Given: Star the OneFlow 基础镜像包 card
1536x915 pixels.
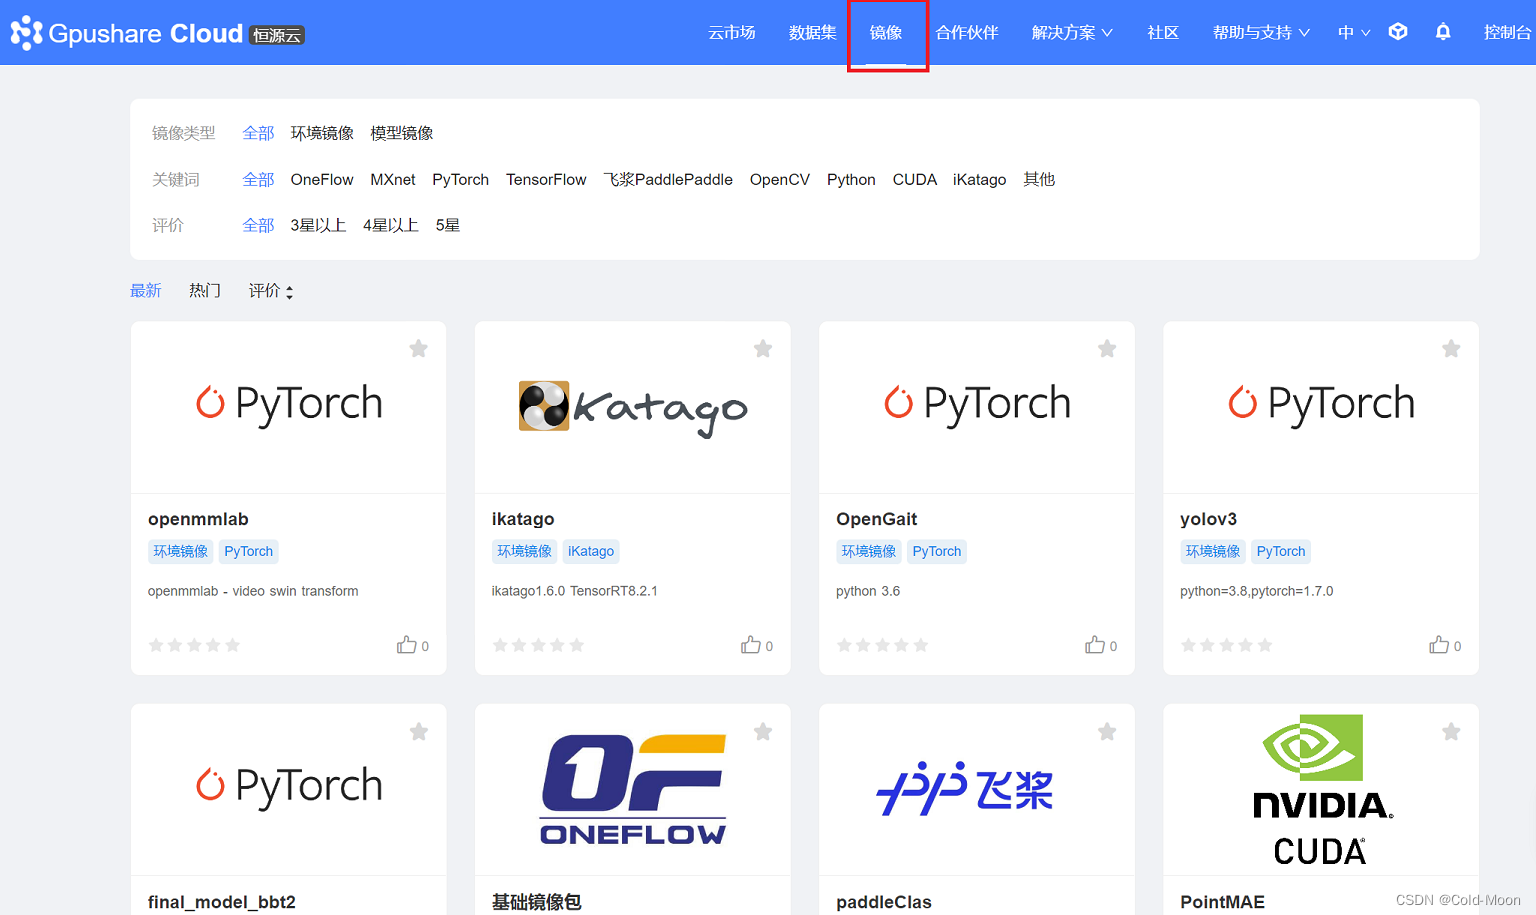Looking at the screenshot, I should (x=763, y=732).
